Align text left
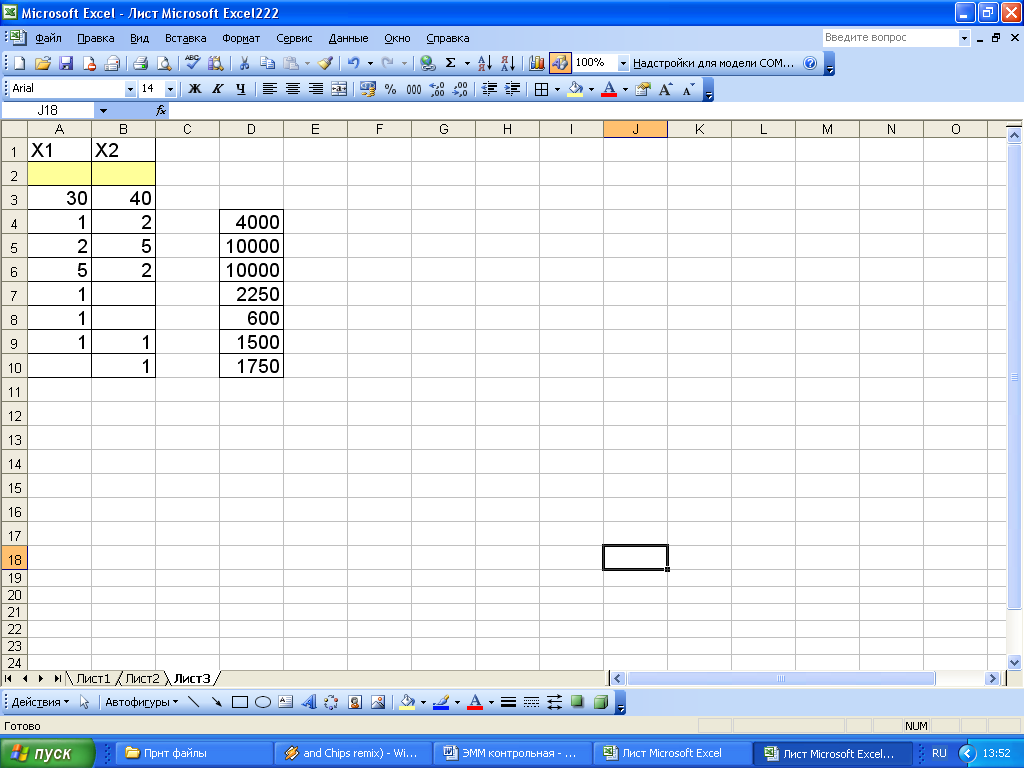The width and height of the screenshot is (1024, 768). (269, 89)
